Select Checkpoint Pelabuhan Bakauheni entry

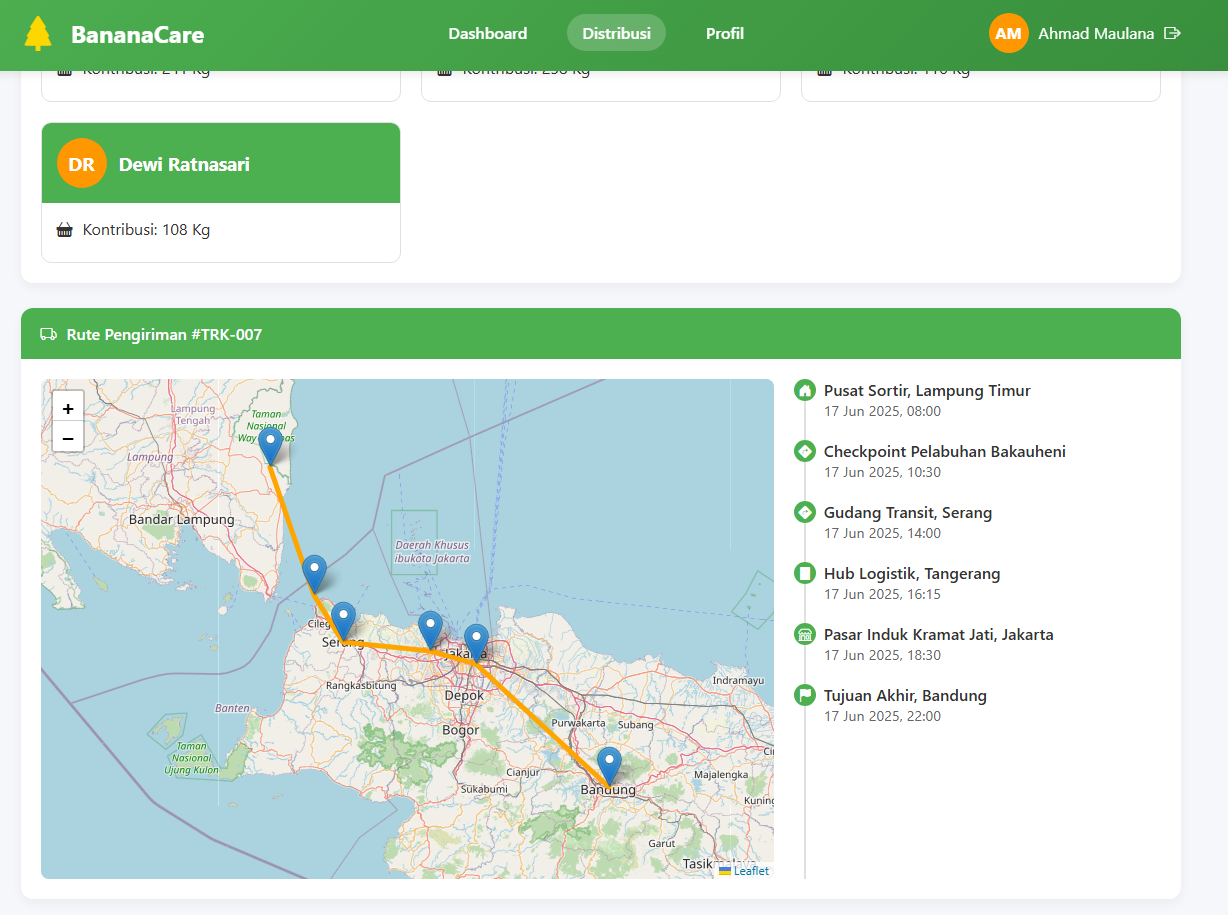(945, 452)
